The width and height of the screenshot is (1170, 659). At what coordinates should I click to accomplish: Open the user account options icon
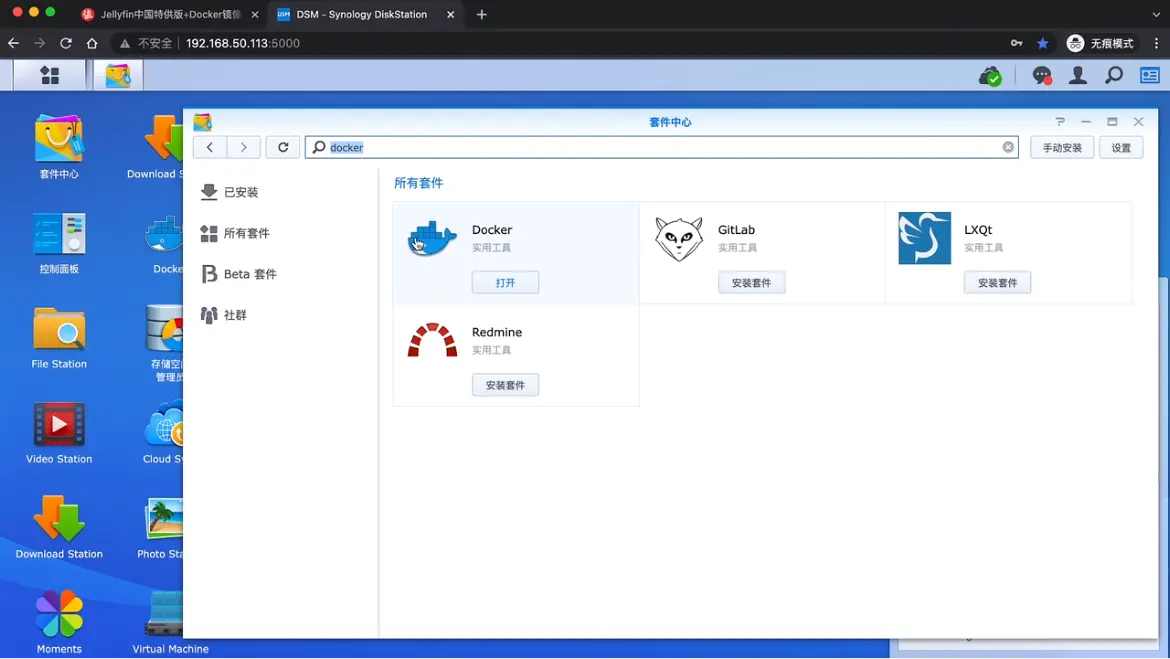point(1078,75)
